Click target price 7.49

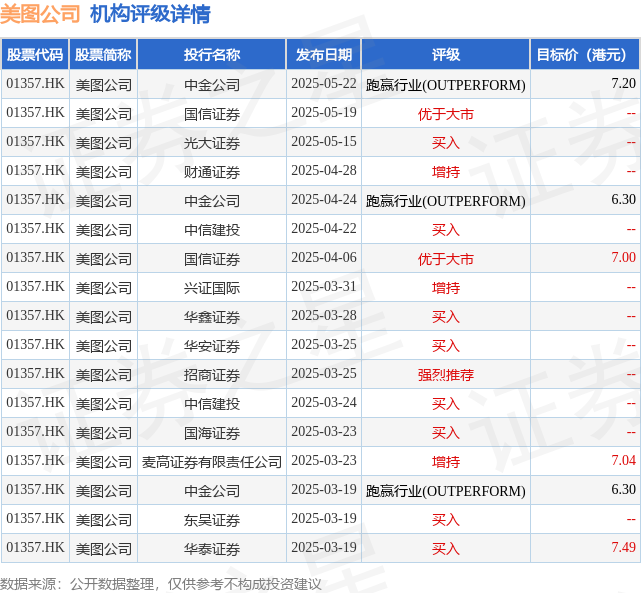point(623,548)
